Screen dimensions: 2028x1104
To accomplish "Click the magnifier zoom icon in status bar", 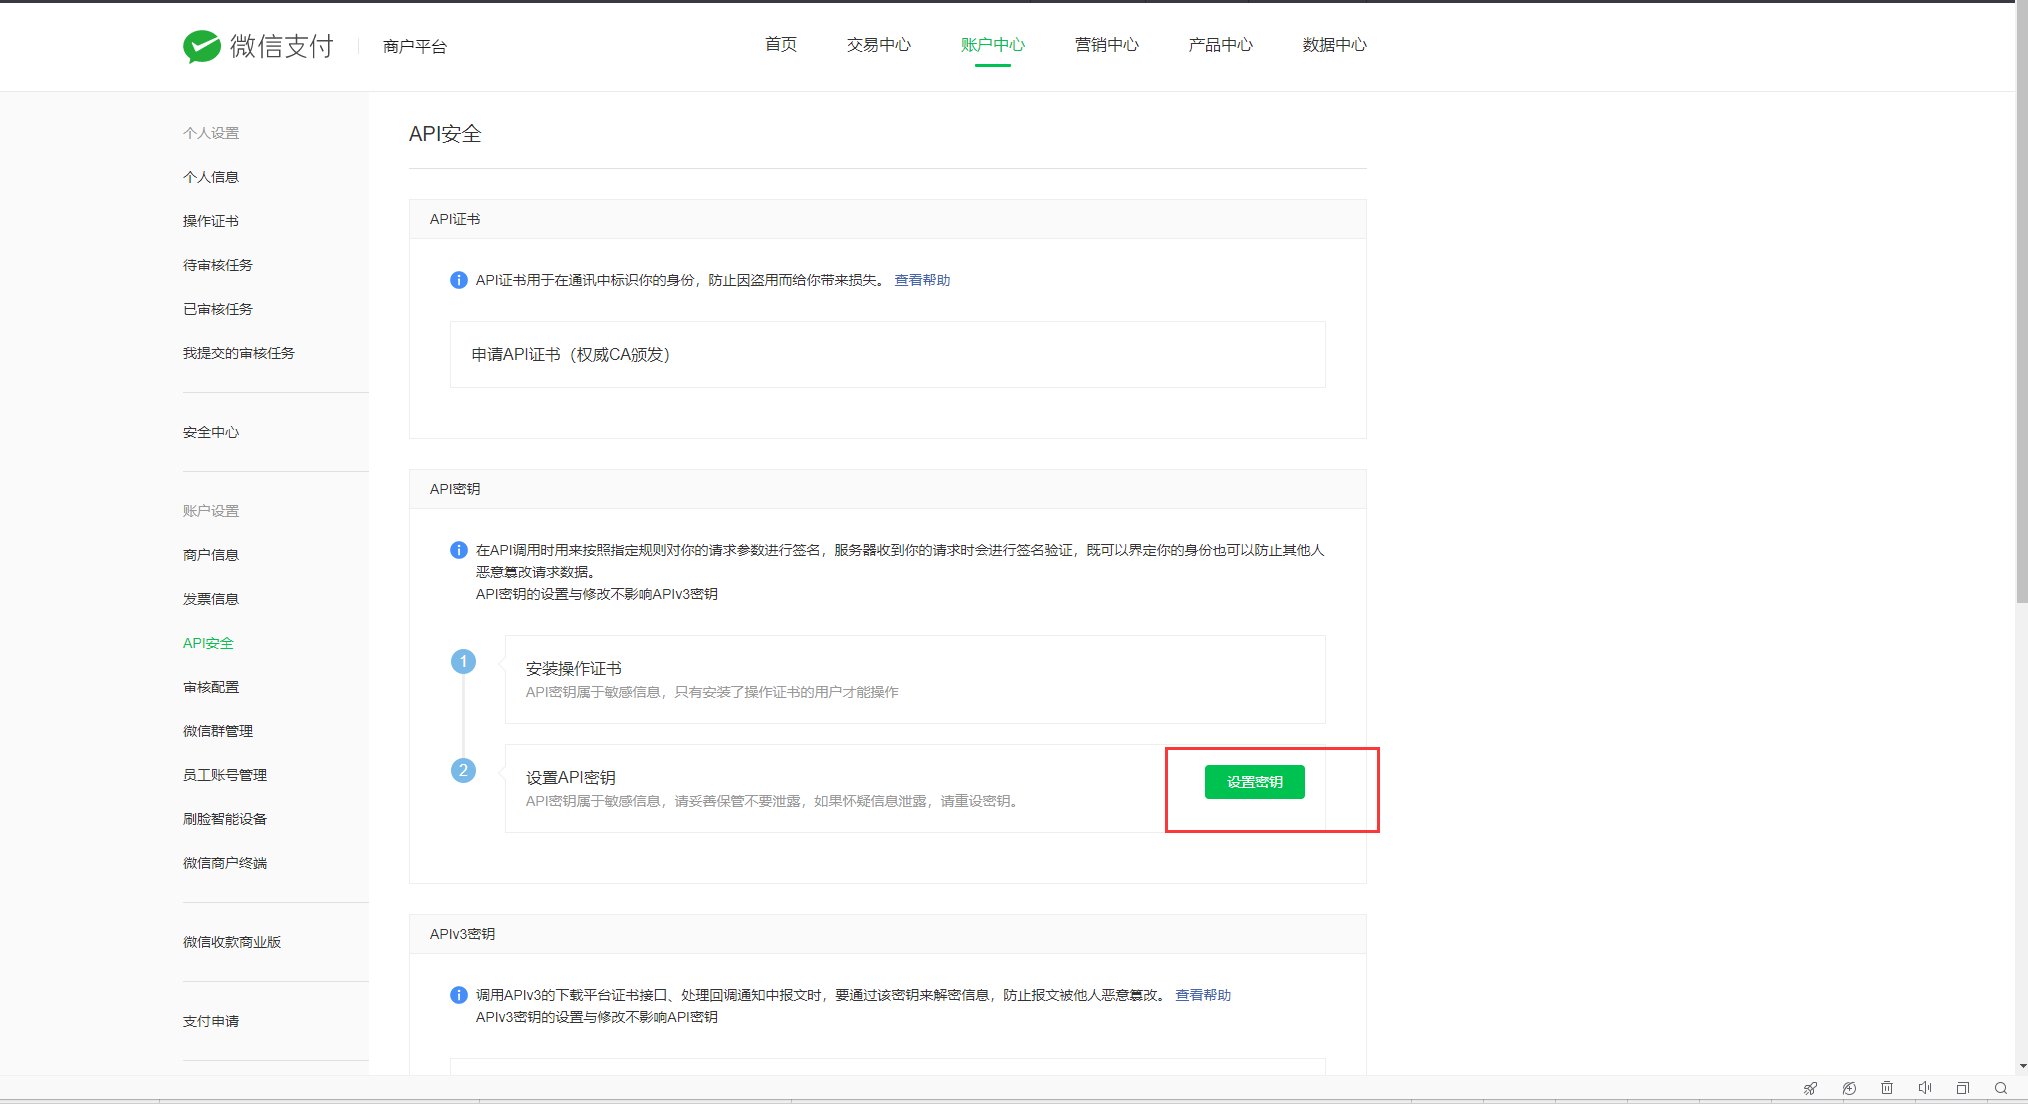I will (2001, 1088).
